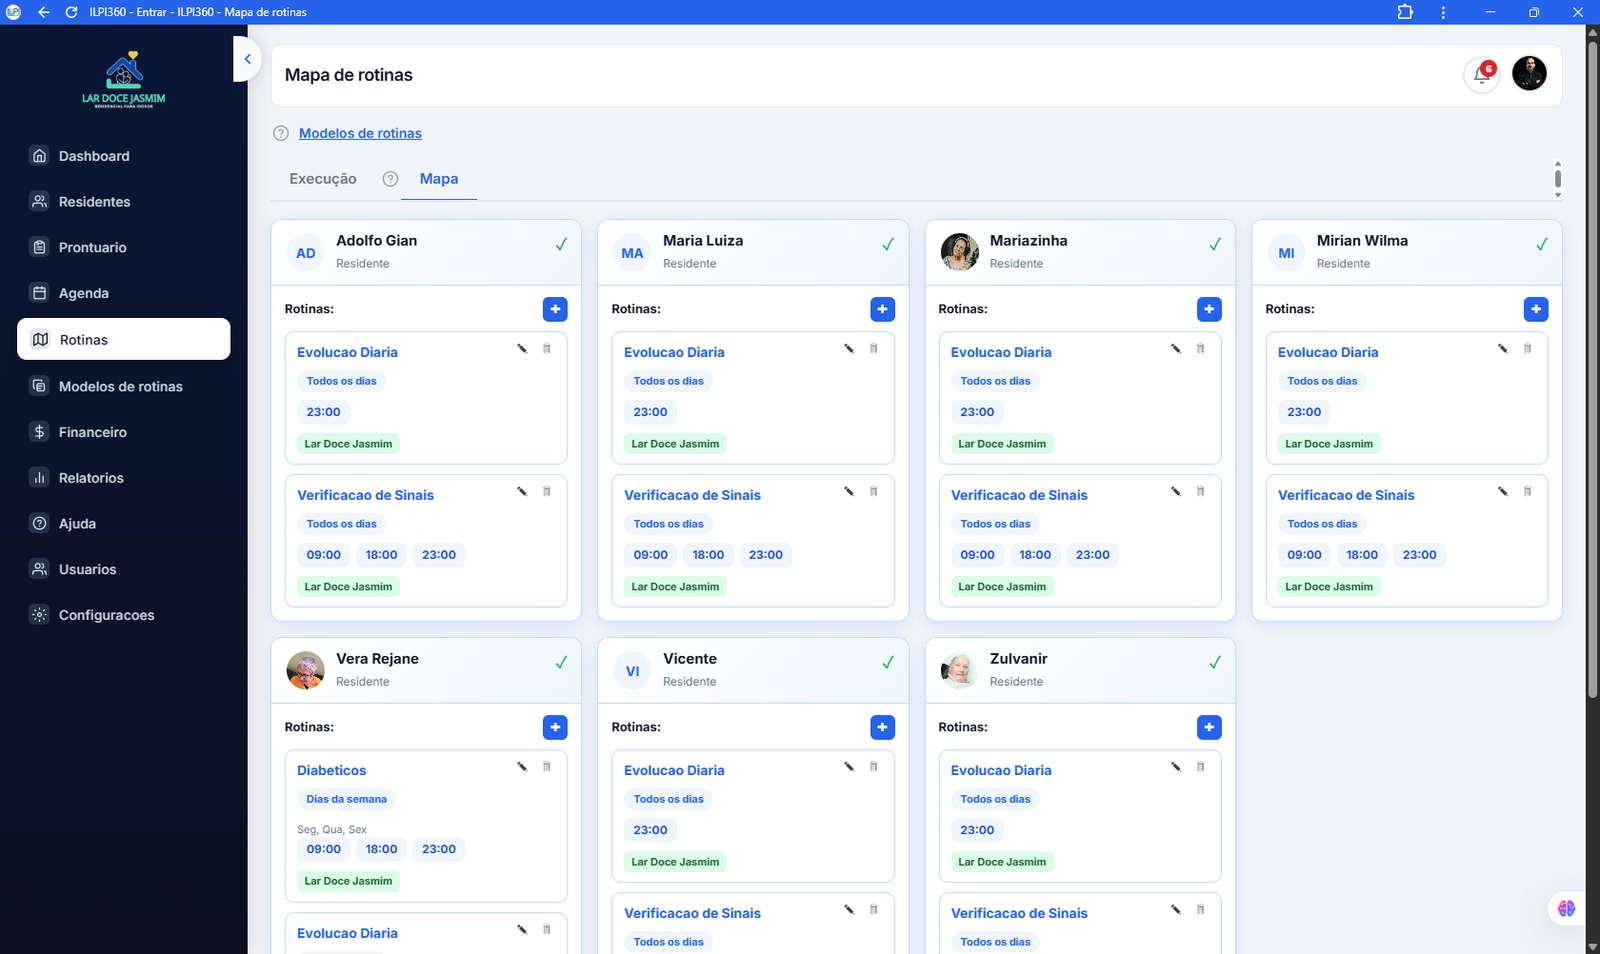Edit Maria Luiza's Evolucao Diaria routine
This screenshot has width=1600, height=954.
[849, 349]
